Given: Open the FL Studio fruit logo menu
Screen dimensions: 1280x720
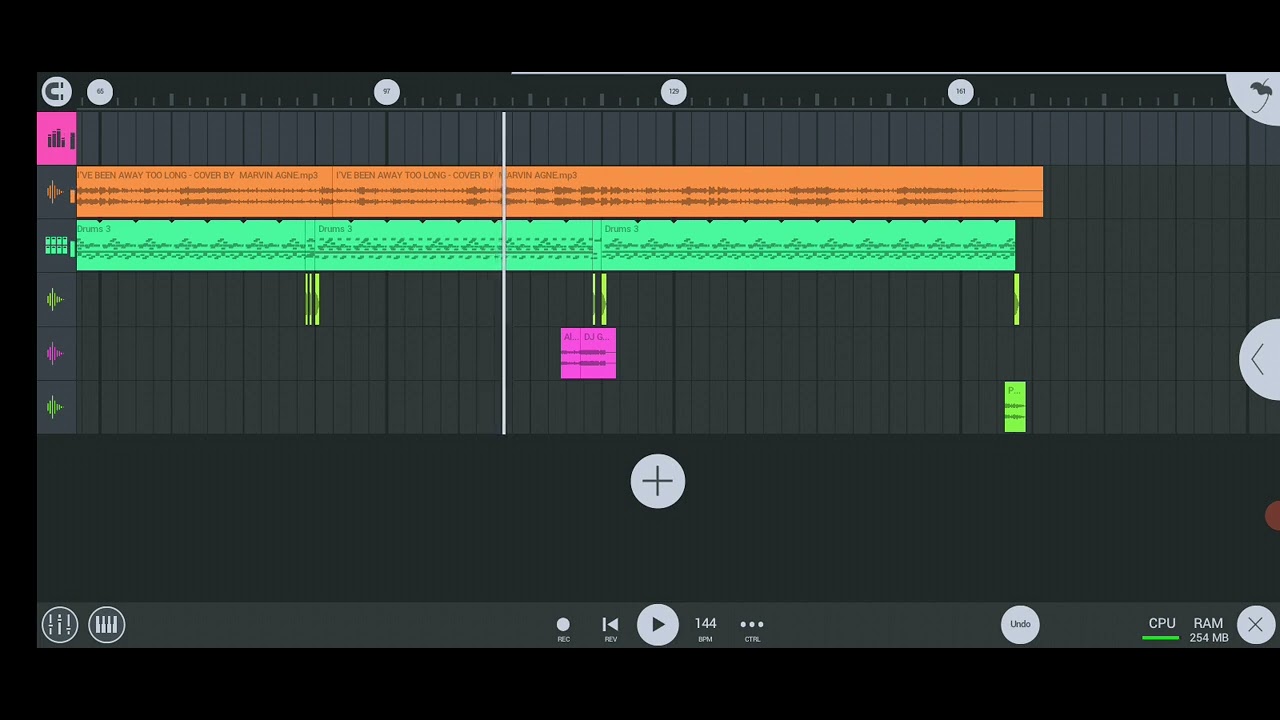Looking at the screenshot, I should click(1258, 95).
